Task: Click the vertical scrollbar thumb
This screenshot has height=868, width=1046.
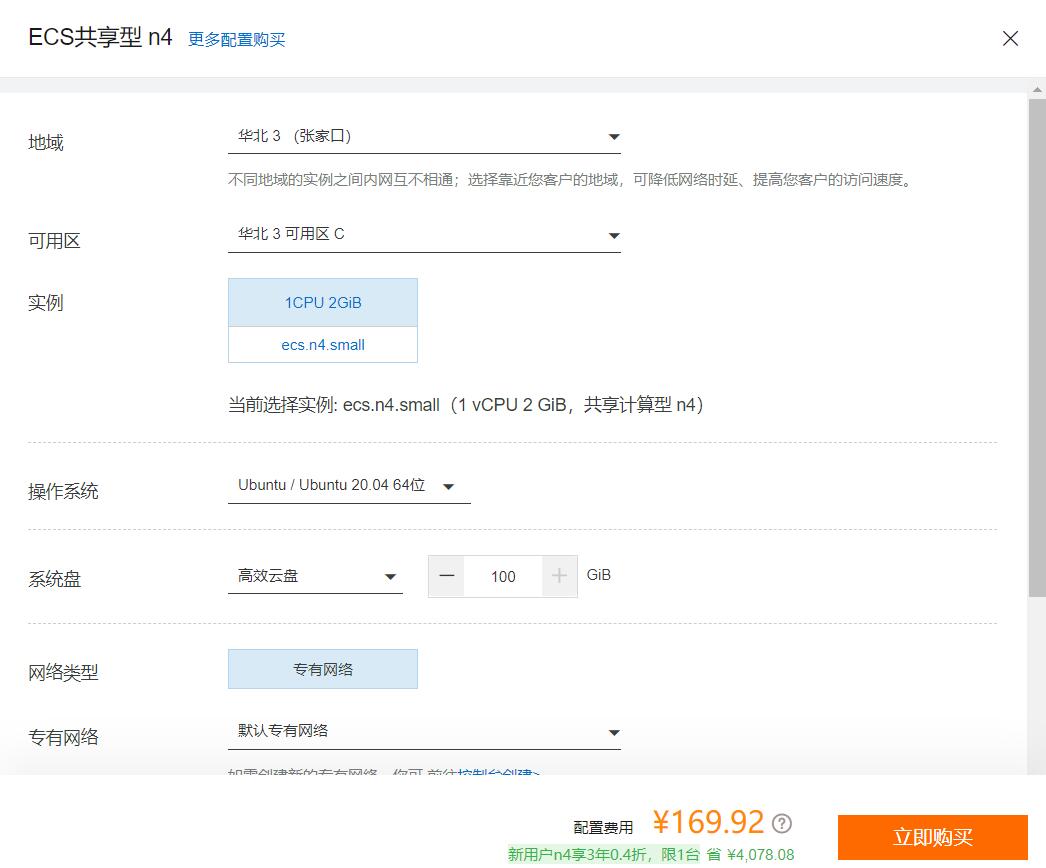Action: pos(1037,347)
